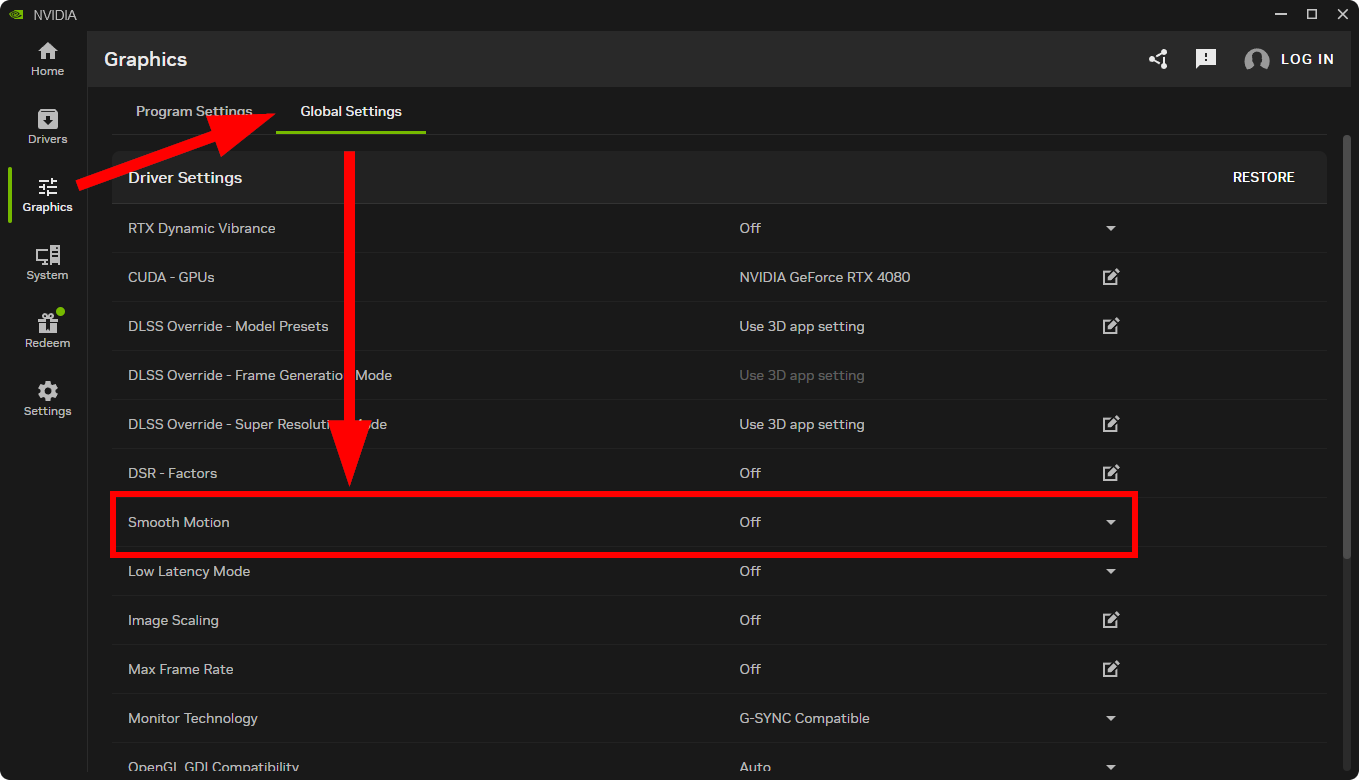Select the Drivers sidebar icon
1359x780 pixels.
(46, 126)
